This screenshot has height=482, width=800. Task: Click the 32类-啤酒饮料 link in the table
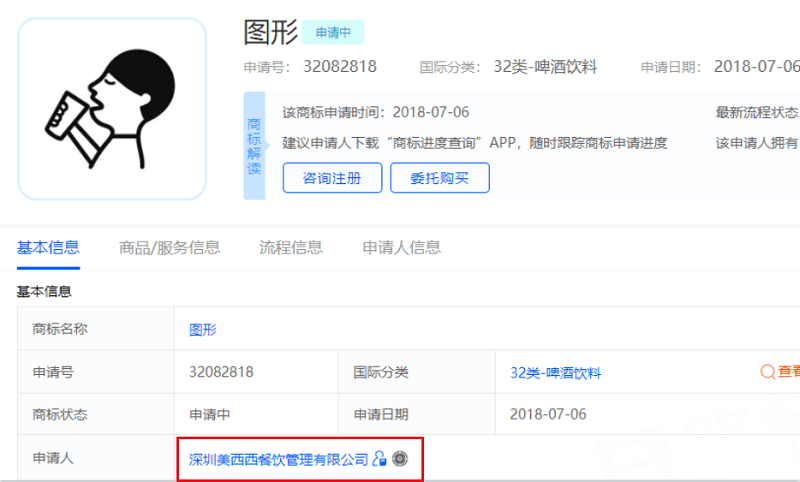tap(555, 373)
